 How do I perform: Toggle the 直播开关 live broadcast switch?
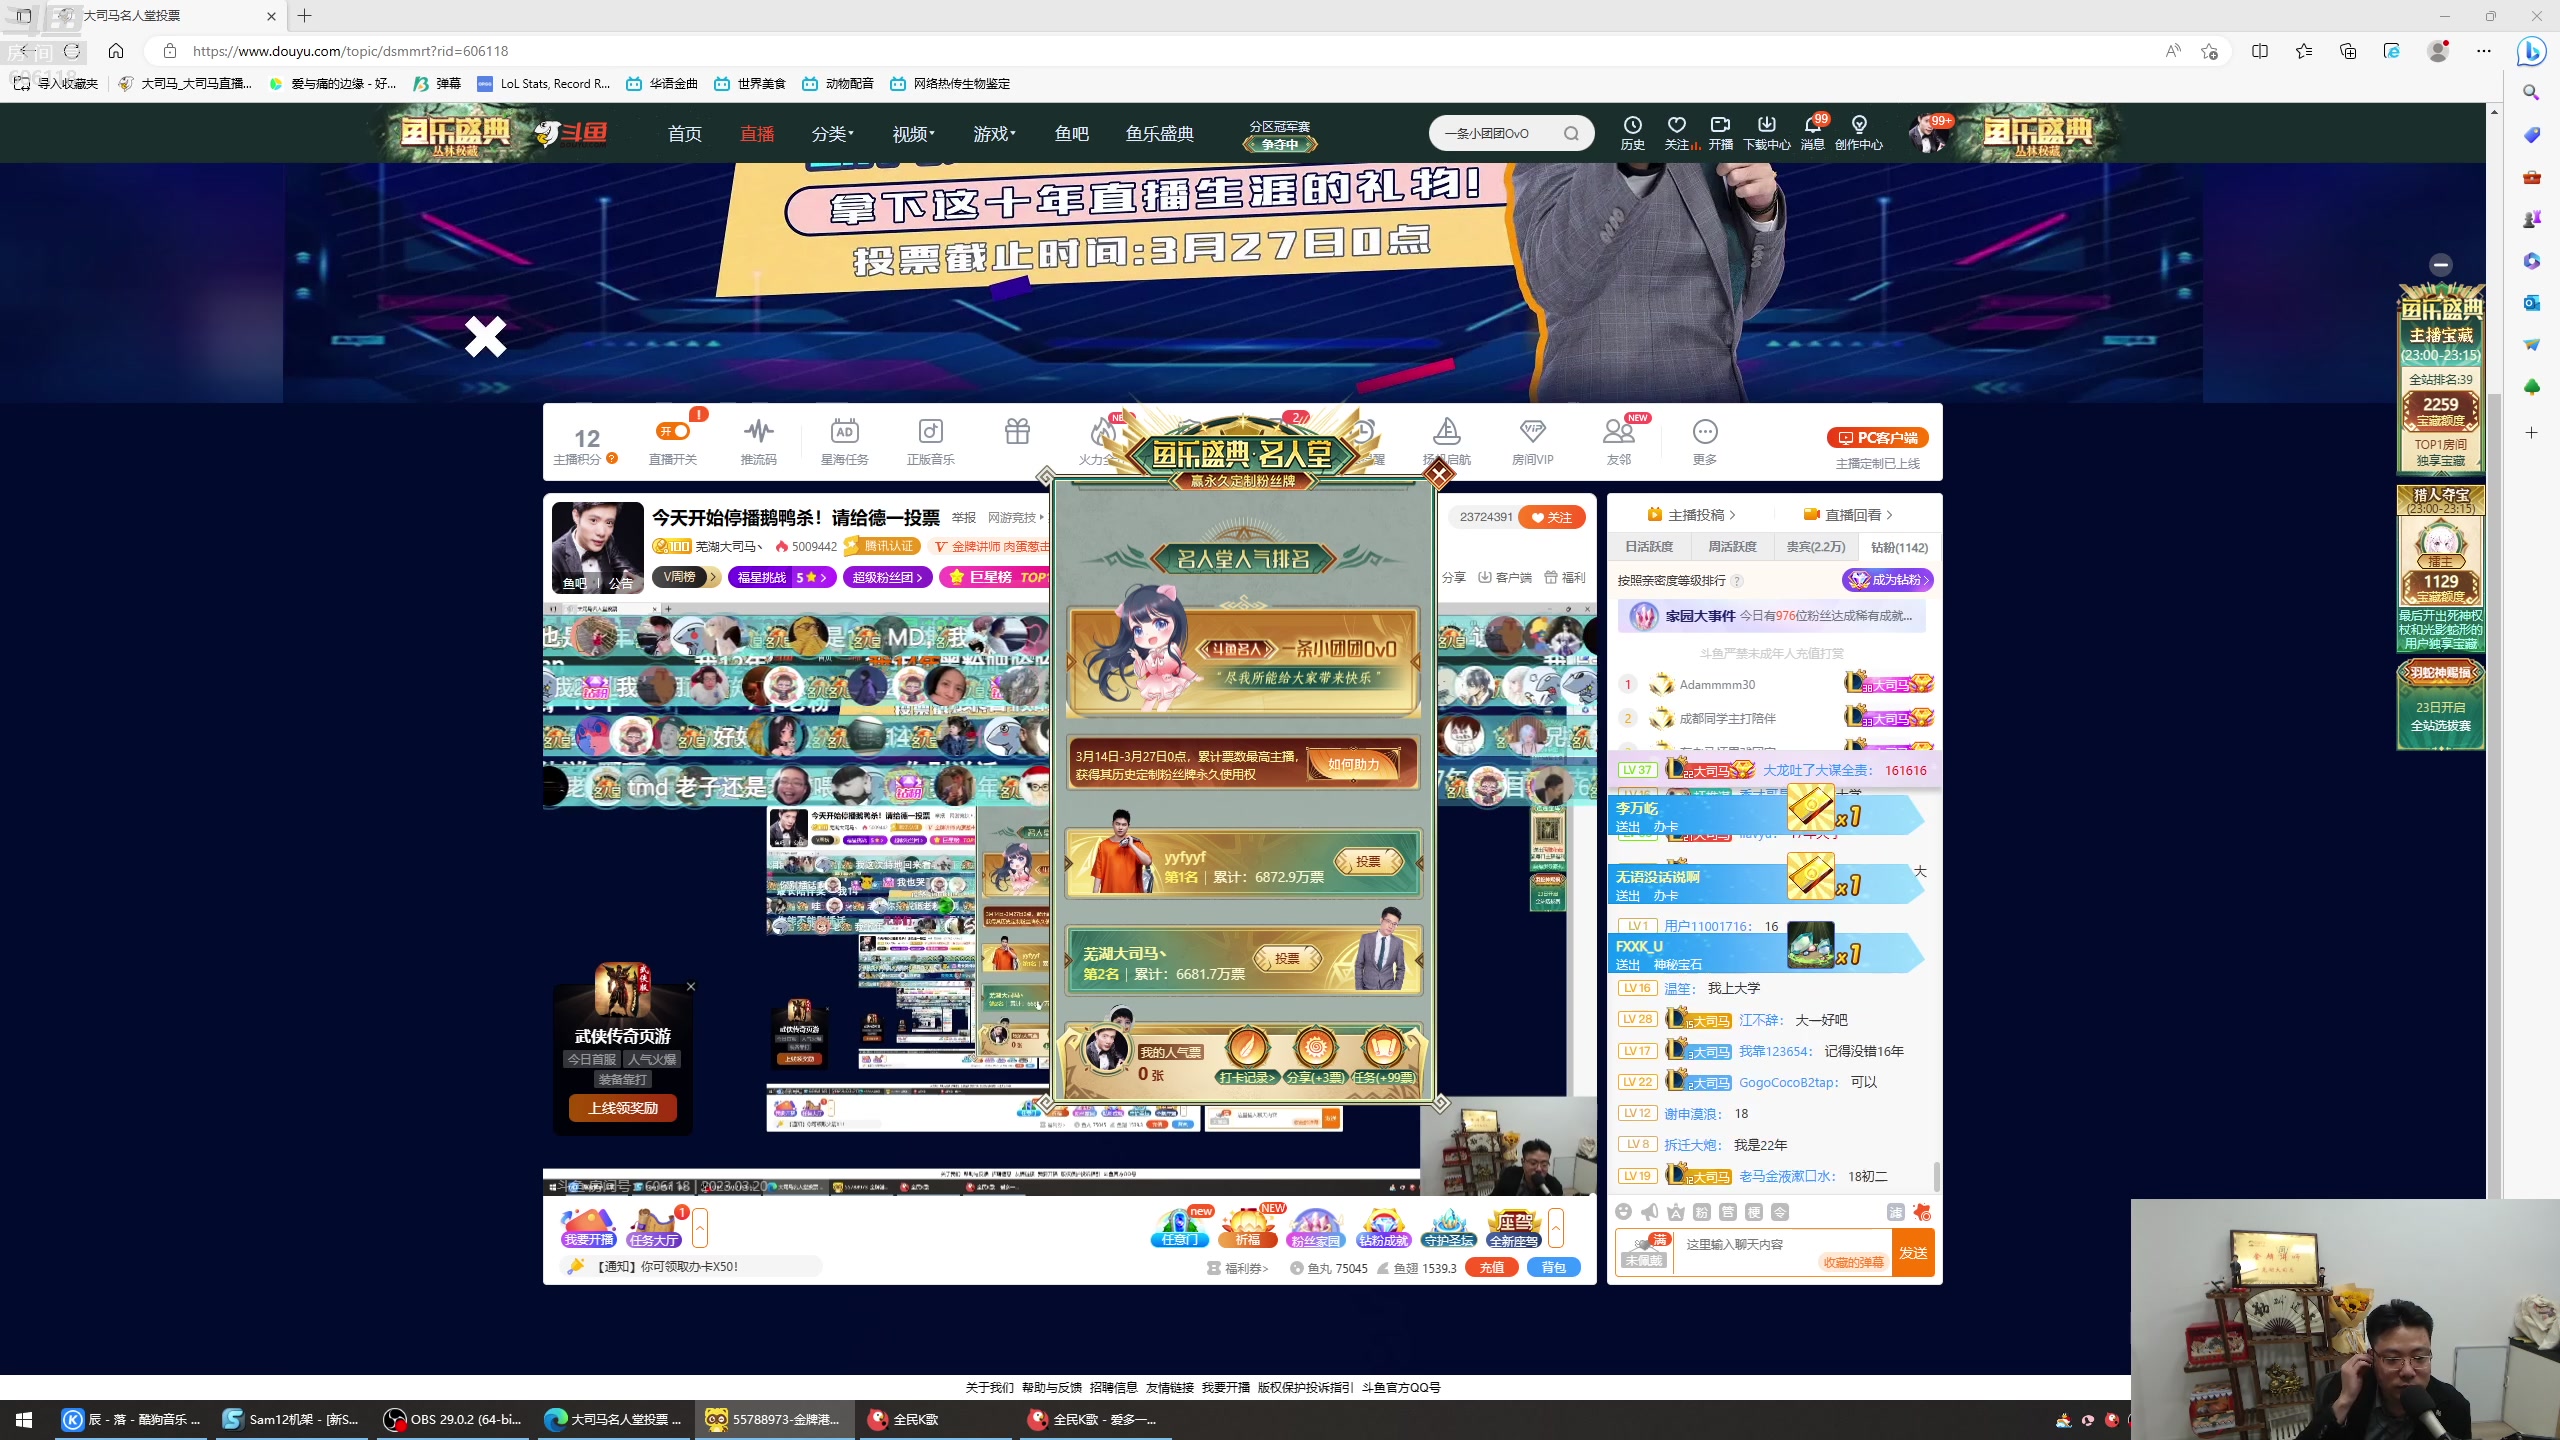(x=673, y=431)
